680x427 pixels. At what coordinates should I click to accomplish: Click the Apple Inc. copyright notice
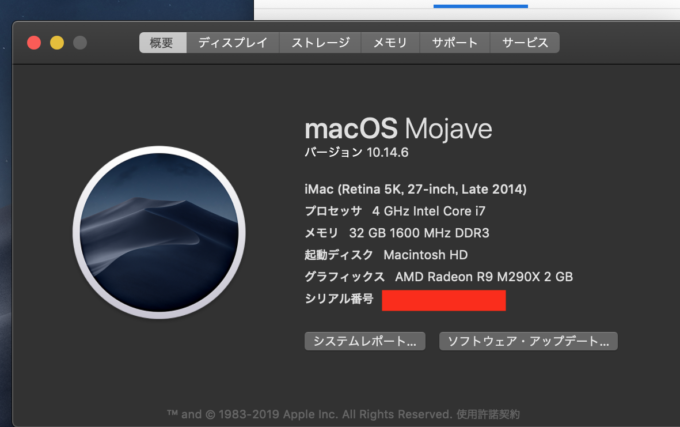click(x=310, y=414)
